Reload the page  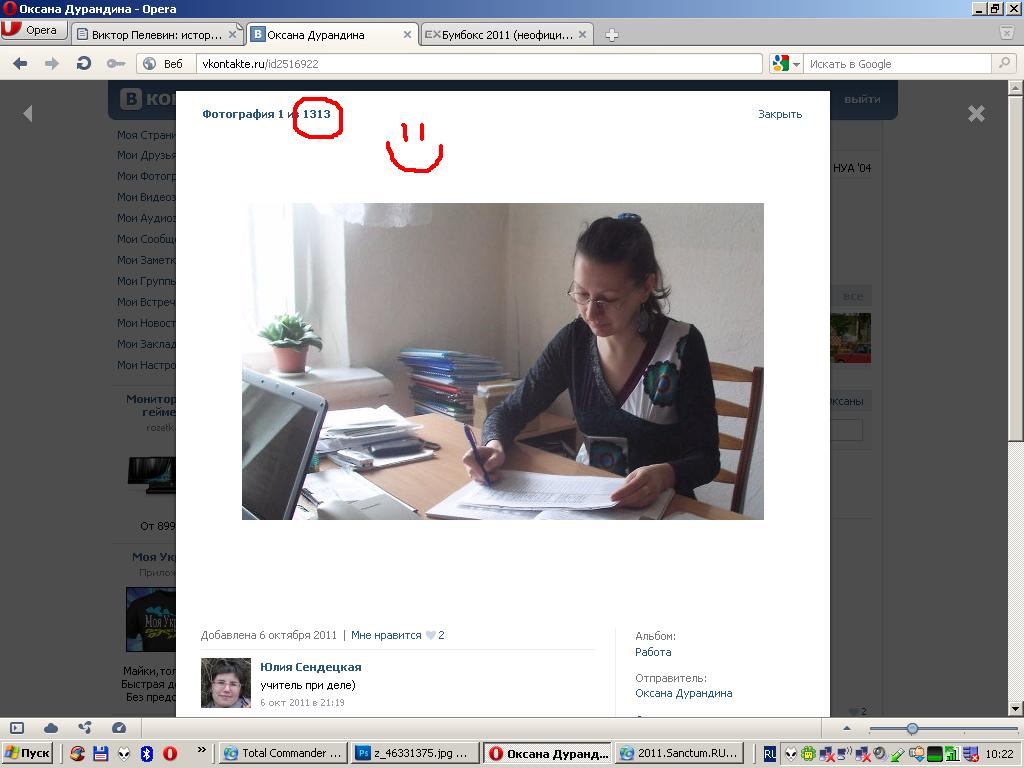pyautogui.click(x=84, y=63)
